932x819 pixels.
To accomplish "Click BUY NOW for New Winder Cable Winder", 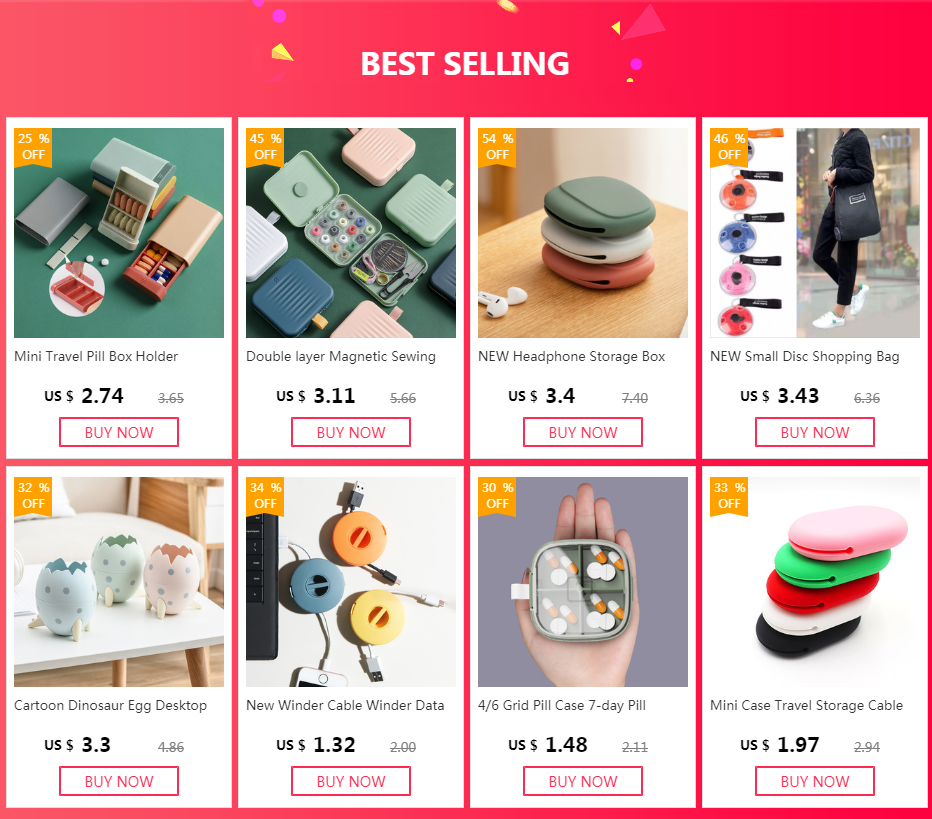I will (351, 781).
